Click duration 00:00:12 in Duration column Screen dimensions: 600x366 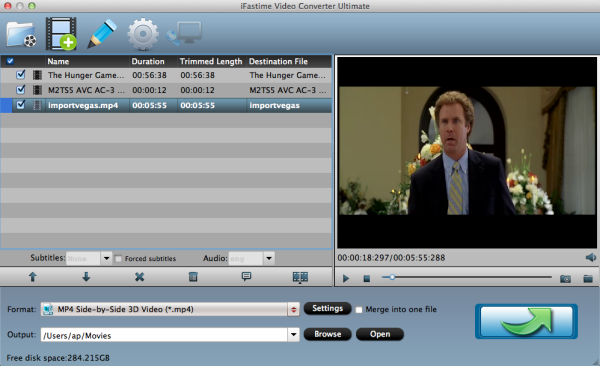pos(149,90)
